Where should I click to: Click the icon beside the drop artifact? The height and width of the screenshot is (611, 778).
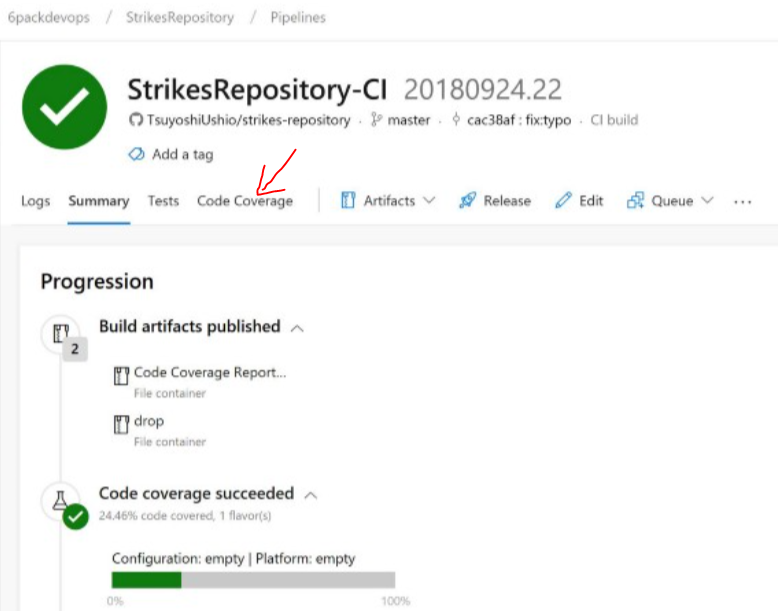click(x=121, y=424)
